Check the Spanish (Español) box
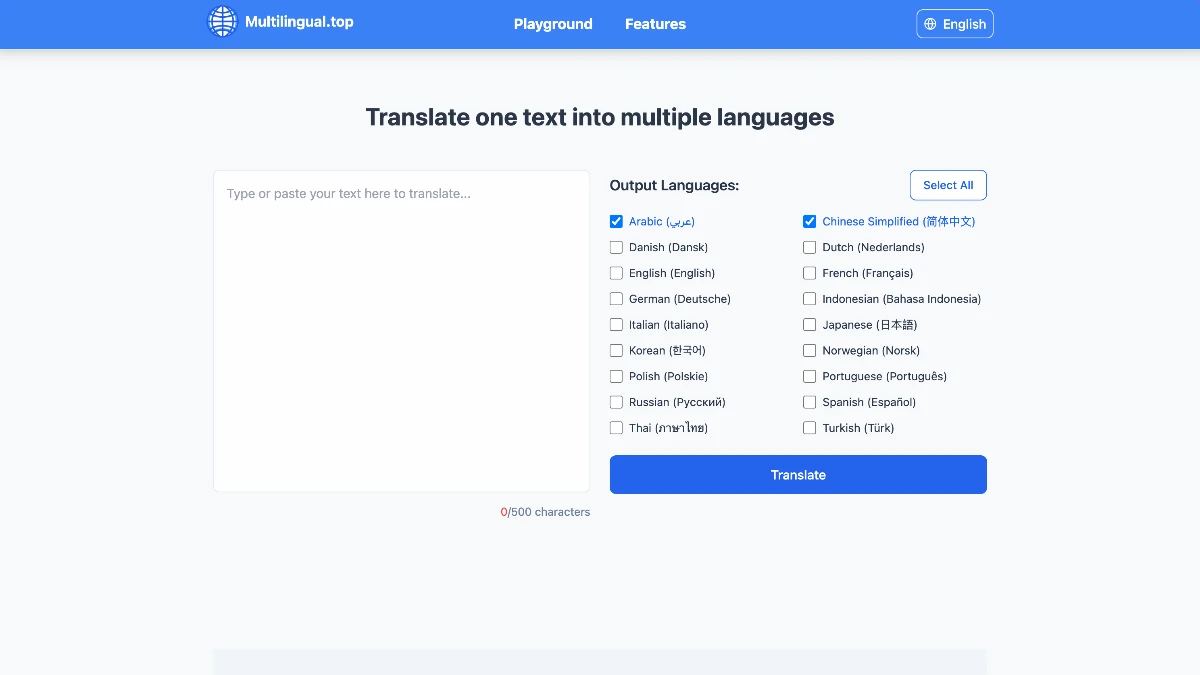This screenshot has width=1200, height=675. click(809, 401)
